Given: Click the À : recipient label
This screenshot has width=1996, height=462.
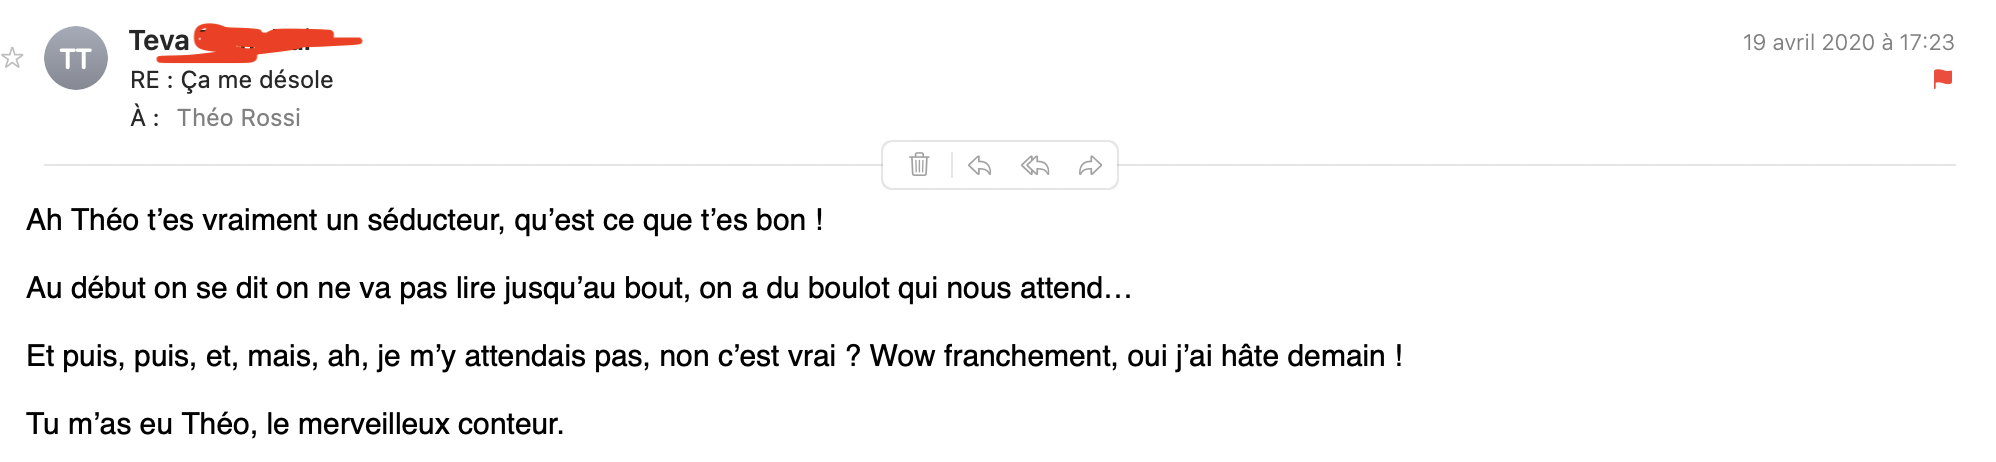Looking at the screenshot, I should point(144,118).
